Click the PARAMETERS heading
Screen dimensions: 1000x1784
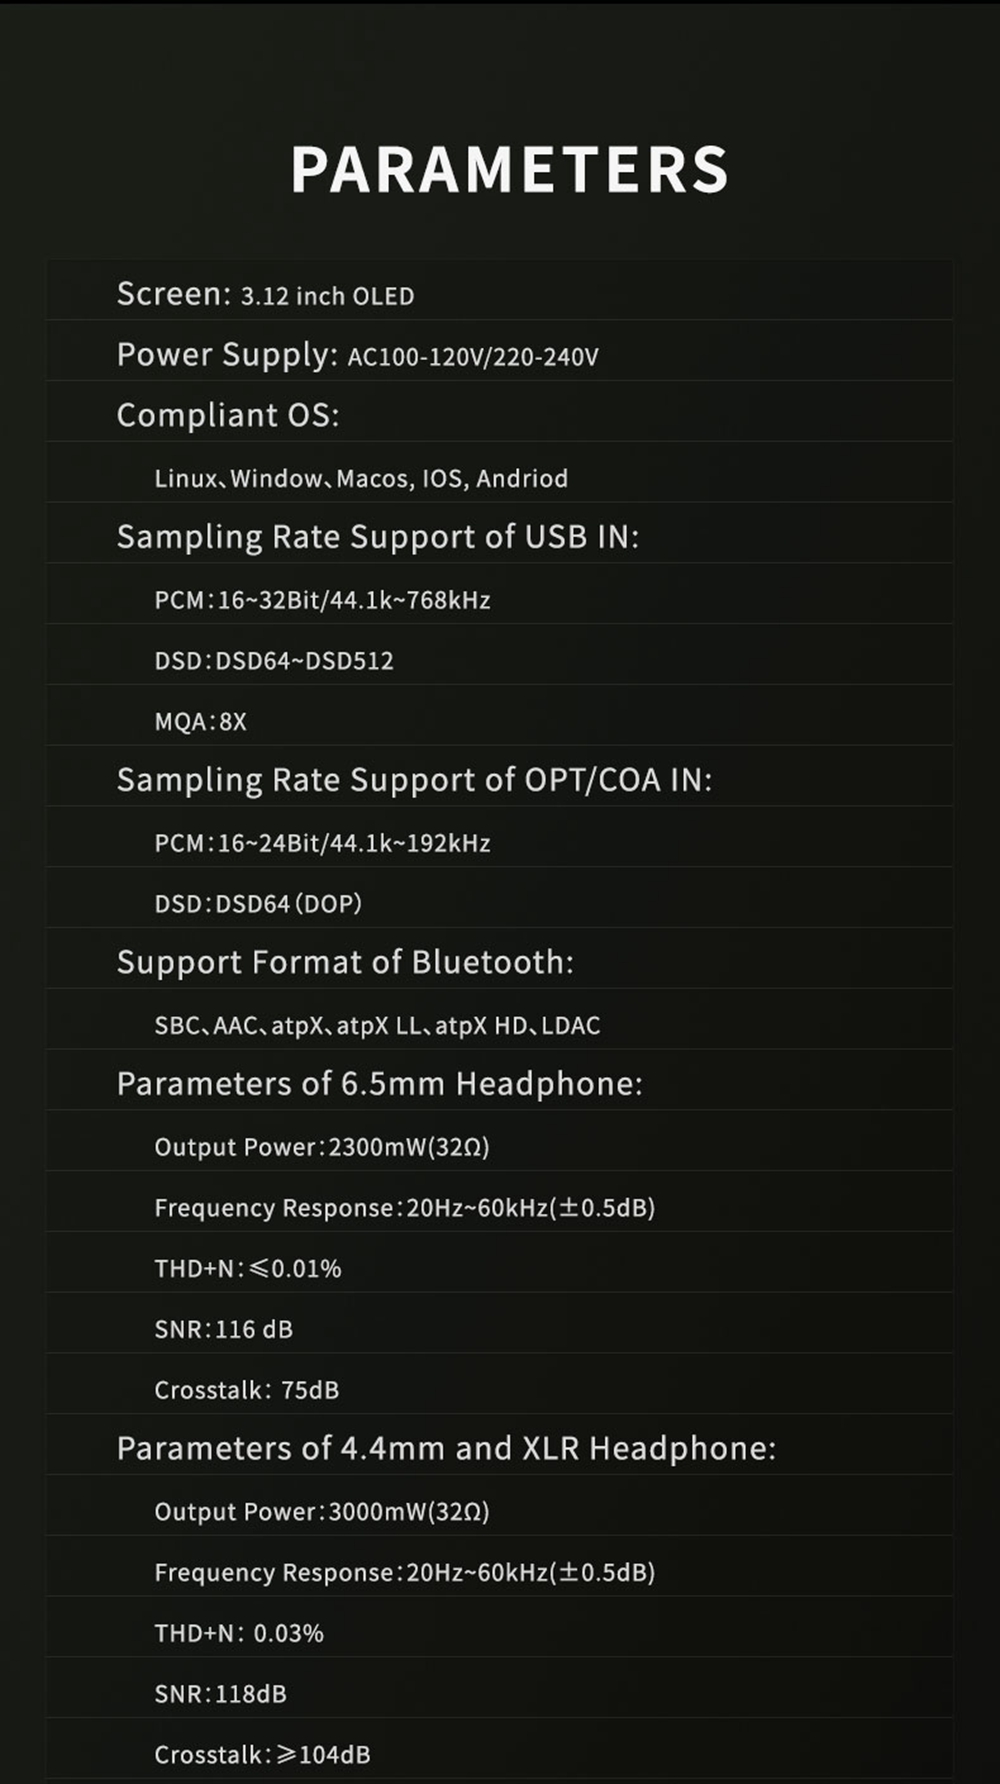pos(509,170)
